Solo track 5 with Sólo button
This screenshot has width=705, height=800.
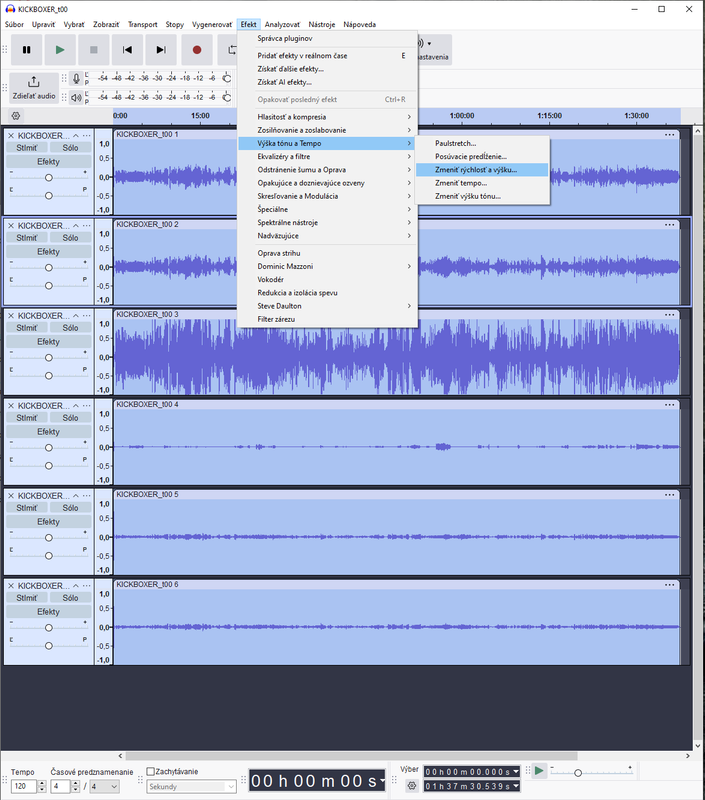point(70,508)
